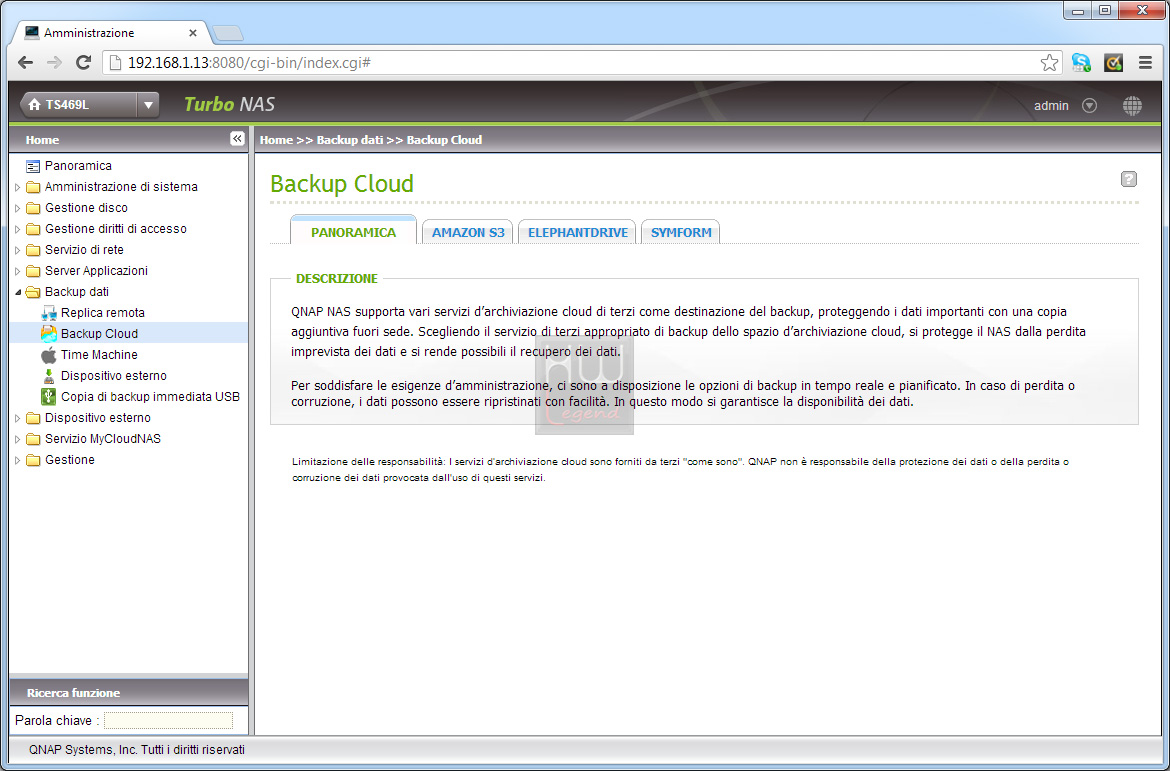Click the Norton checkmark extension icon
1170x771 pixels.
1113,63
